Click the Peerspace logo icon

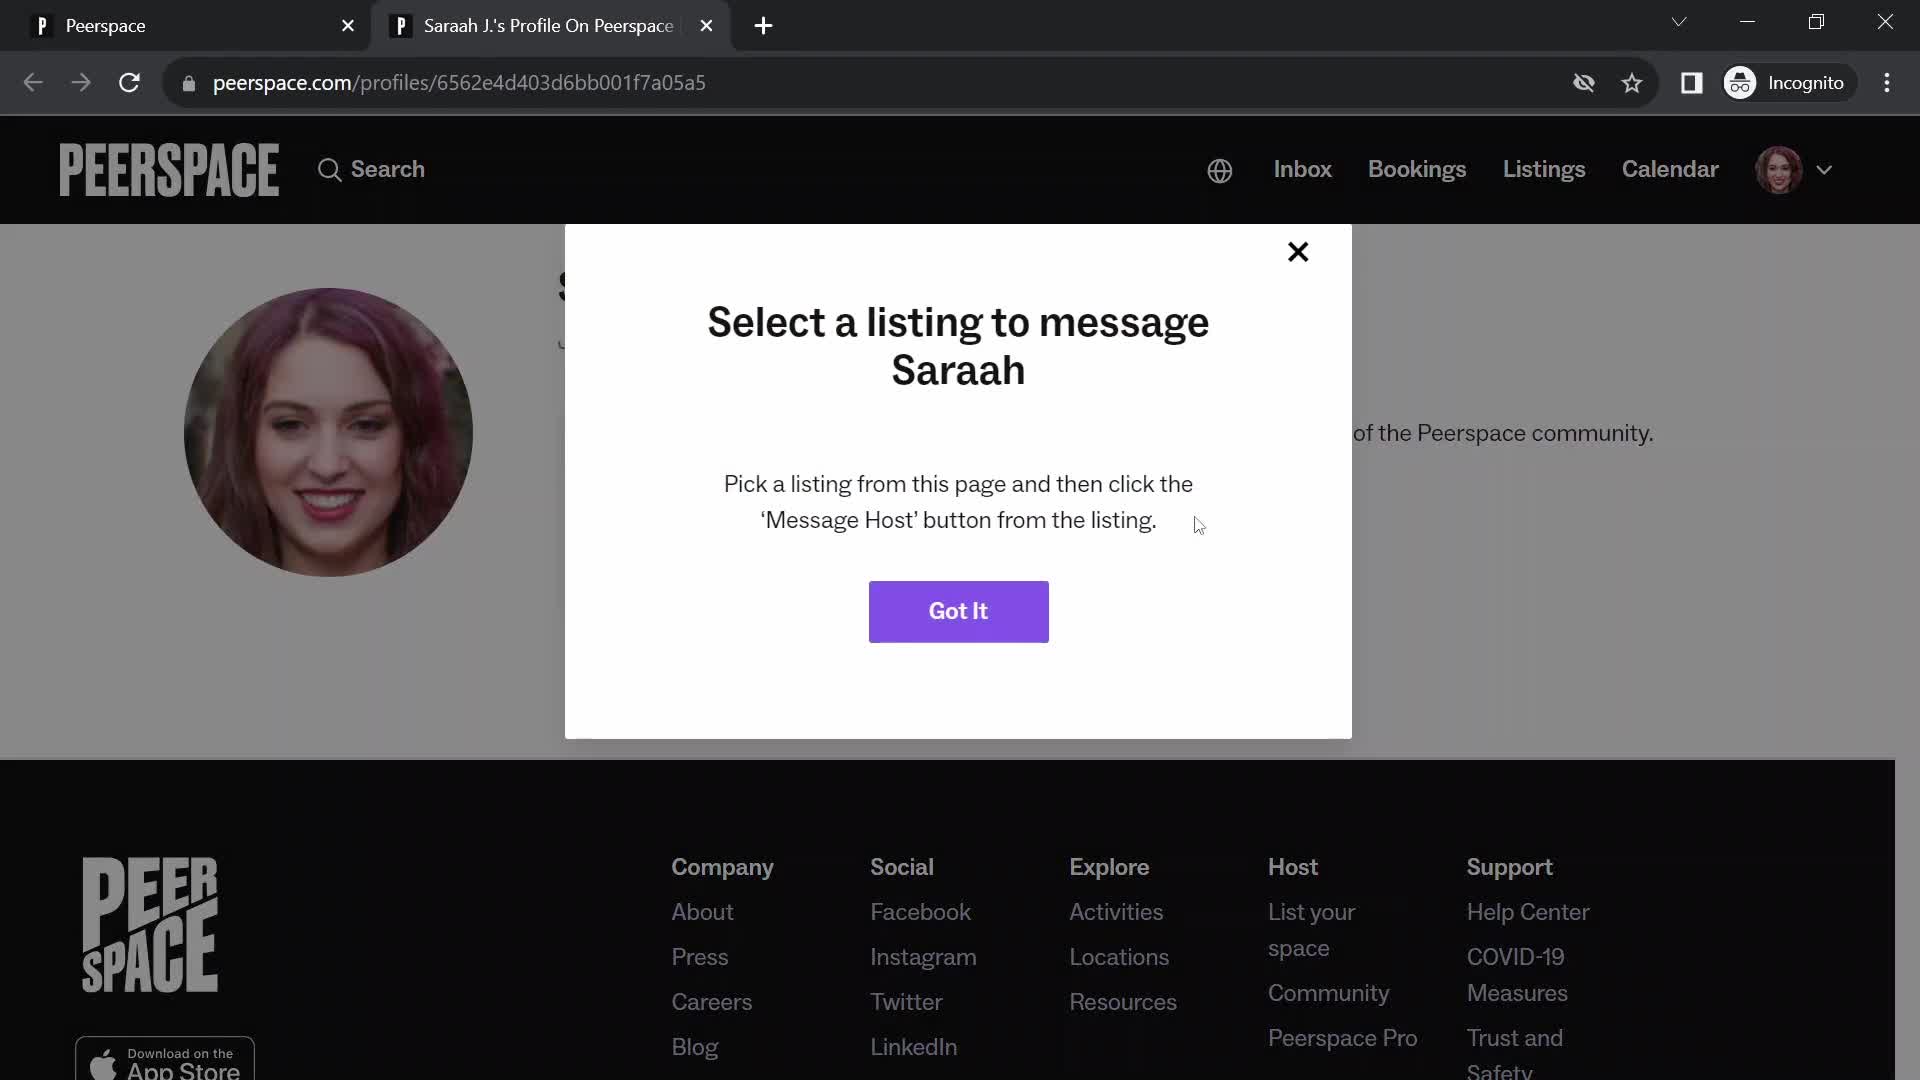(167, 169)
